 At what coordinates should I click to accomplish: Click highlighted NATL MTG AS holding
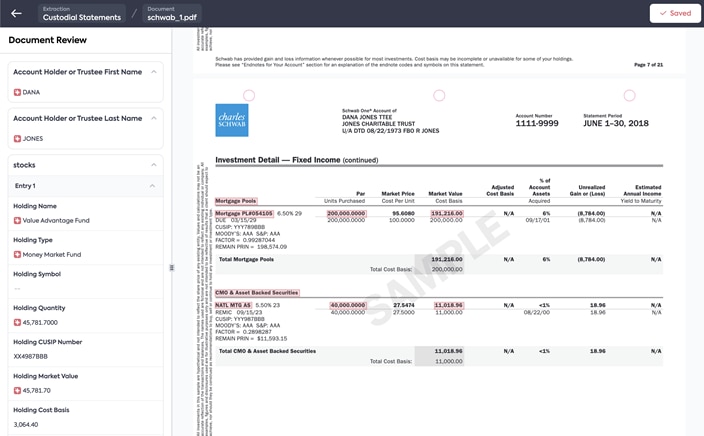(x=234, y=304)
